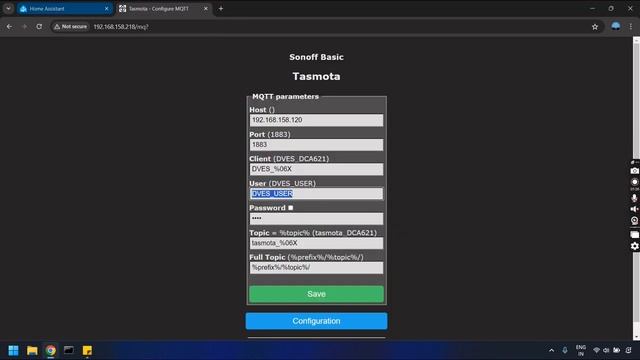Switch to the Home Assistant tab
640x360 pixels.
(65, 9)
